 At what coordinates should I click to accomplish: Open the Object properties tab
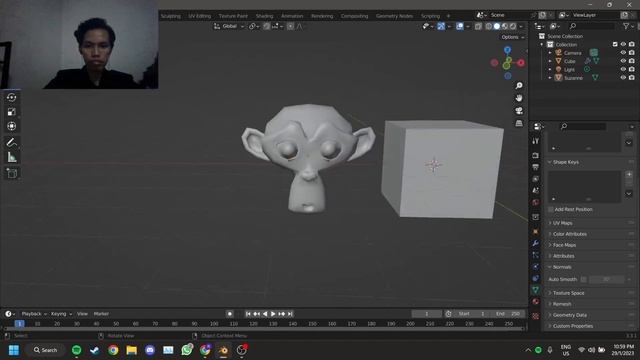(536, 231)
